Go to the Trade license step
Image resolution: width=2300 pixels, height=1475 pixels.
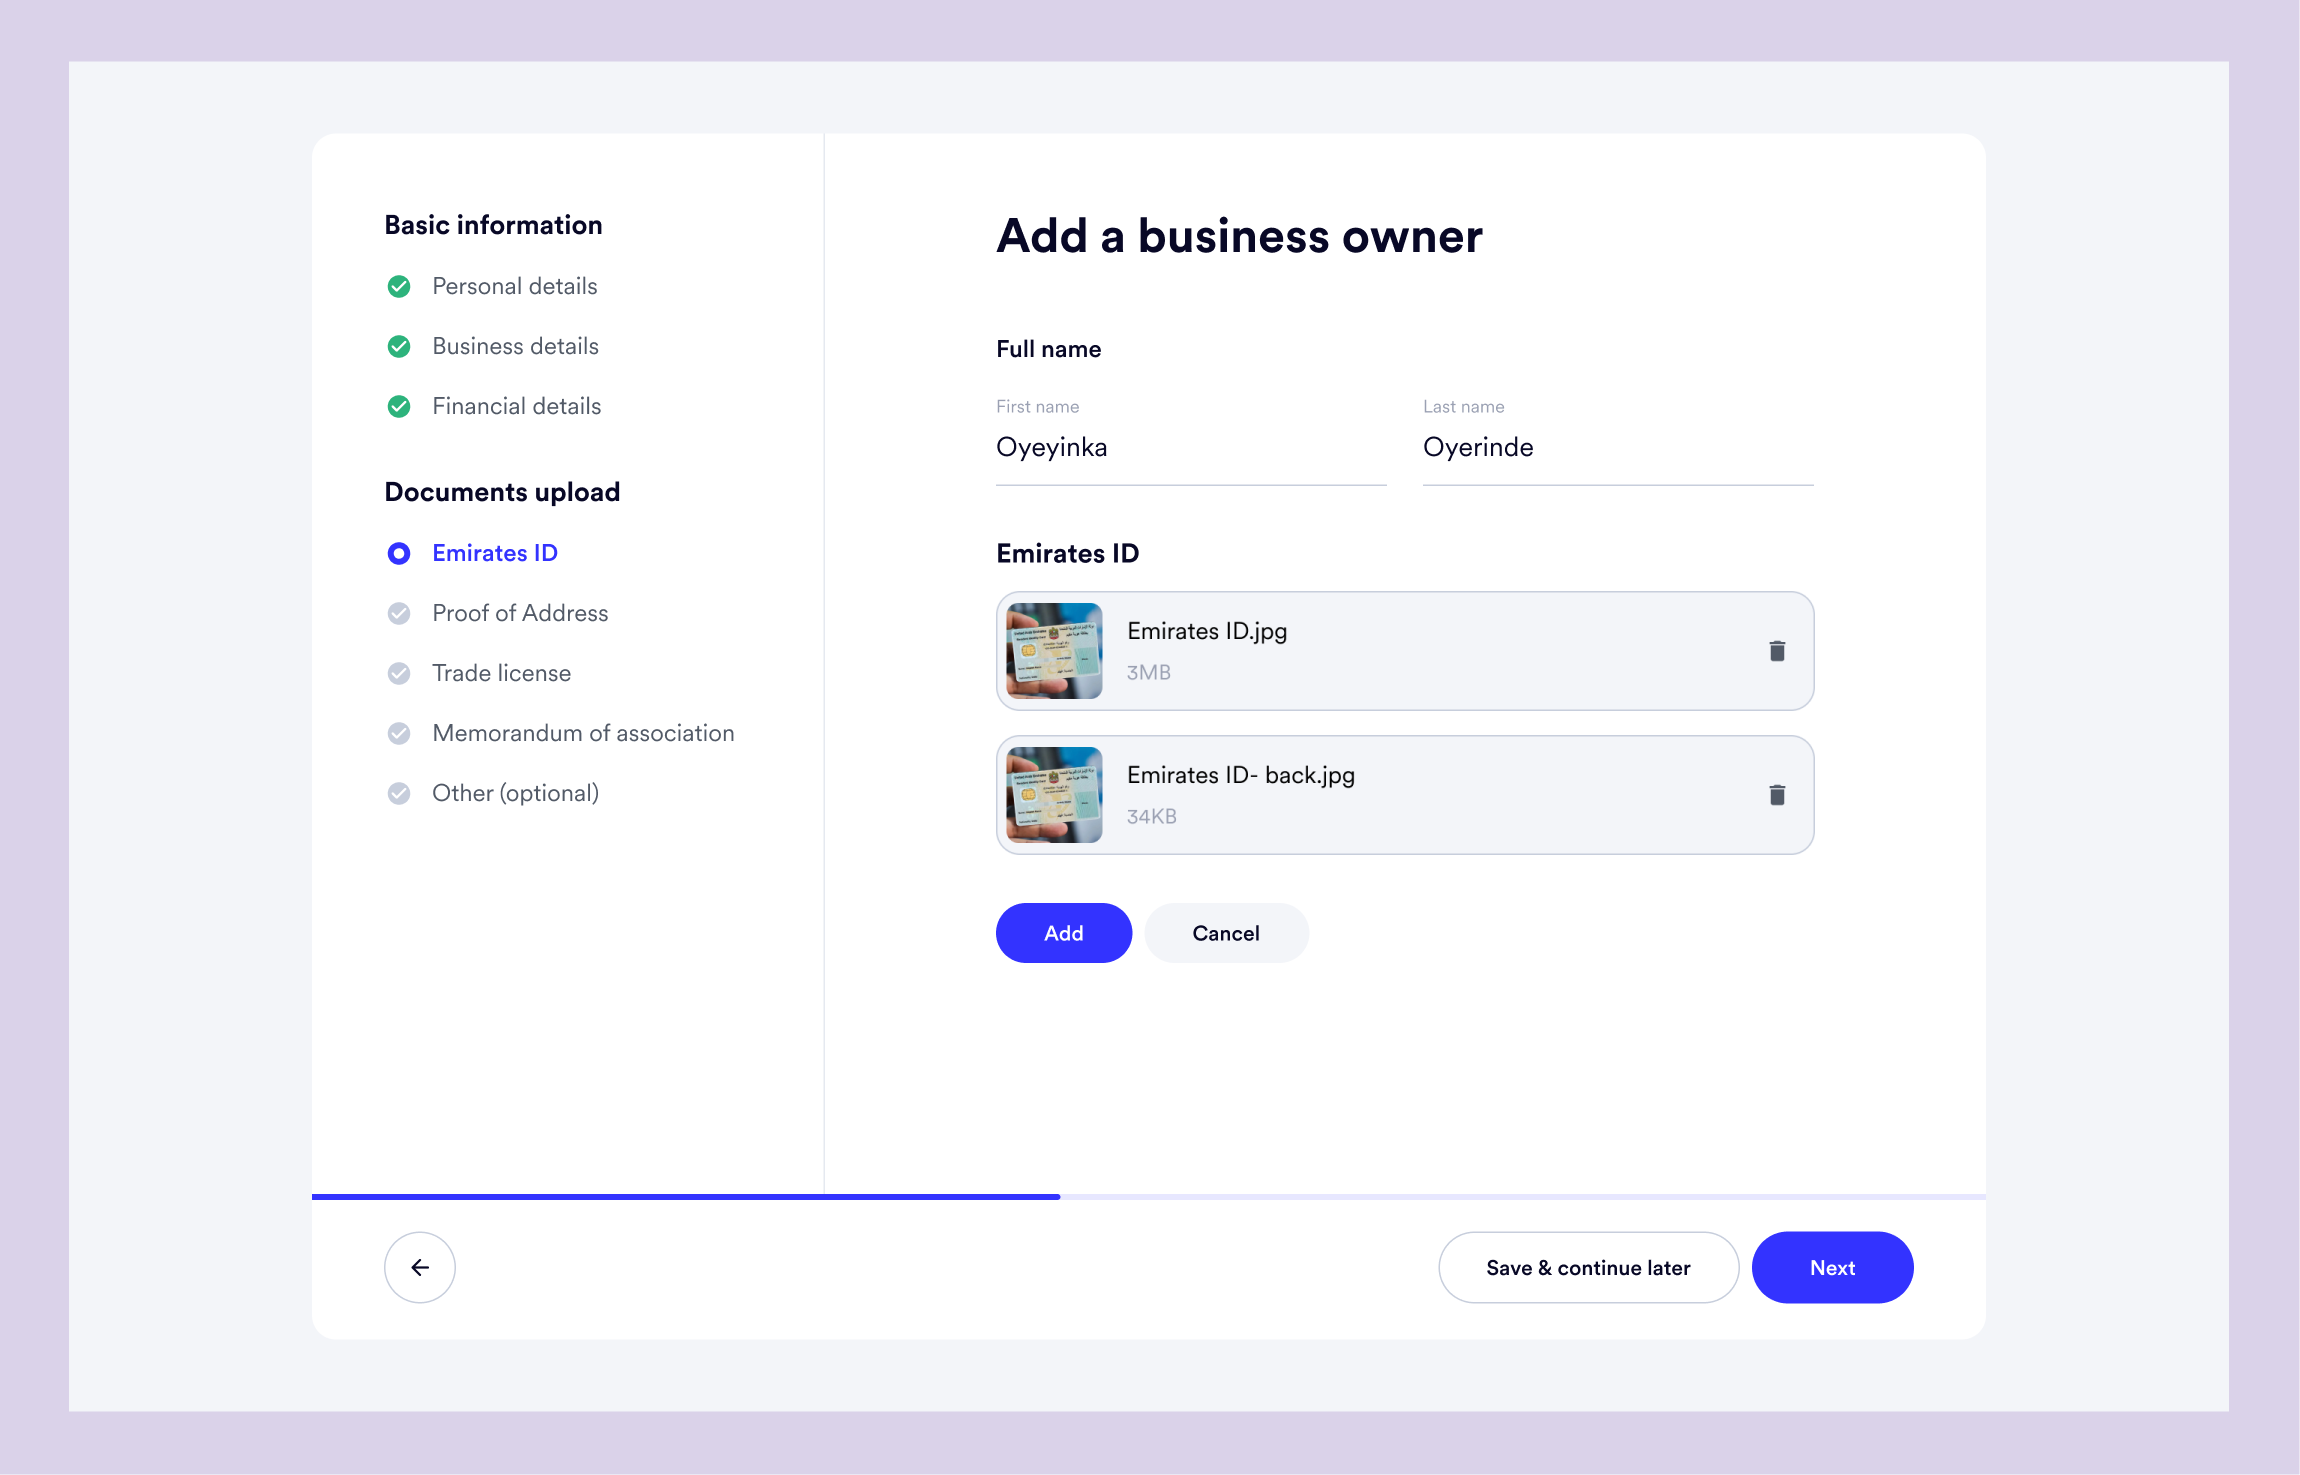point(501,673)
